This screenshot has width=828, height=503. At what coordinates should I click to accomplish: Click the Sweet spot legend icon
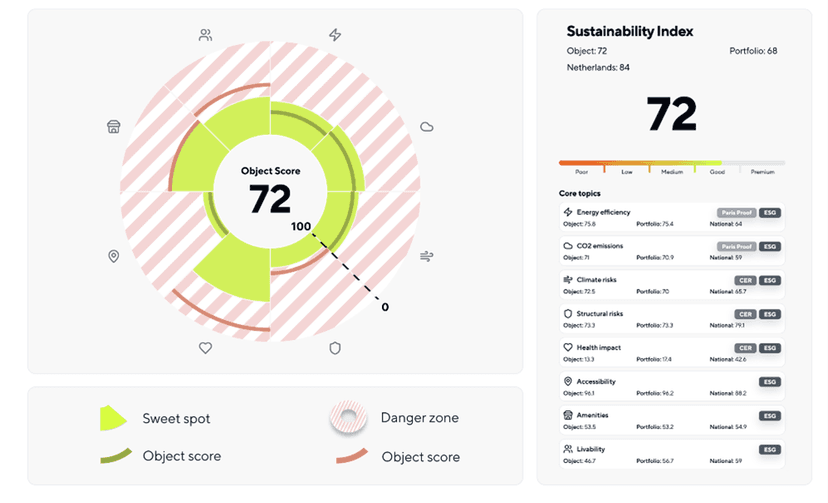[x=112, y=418]
